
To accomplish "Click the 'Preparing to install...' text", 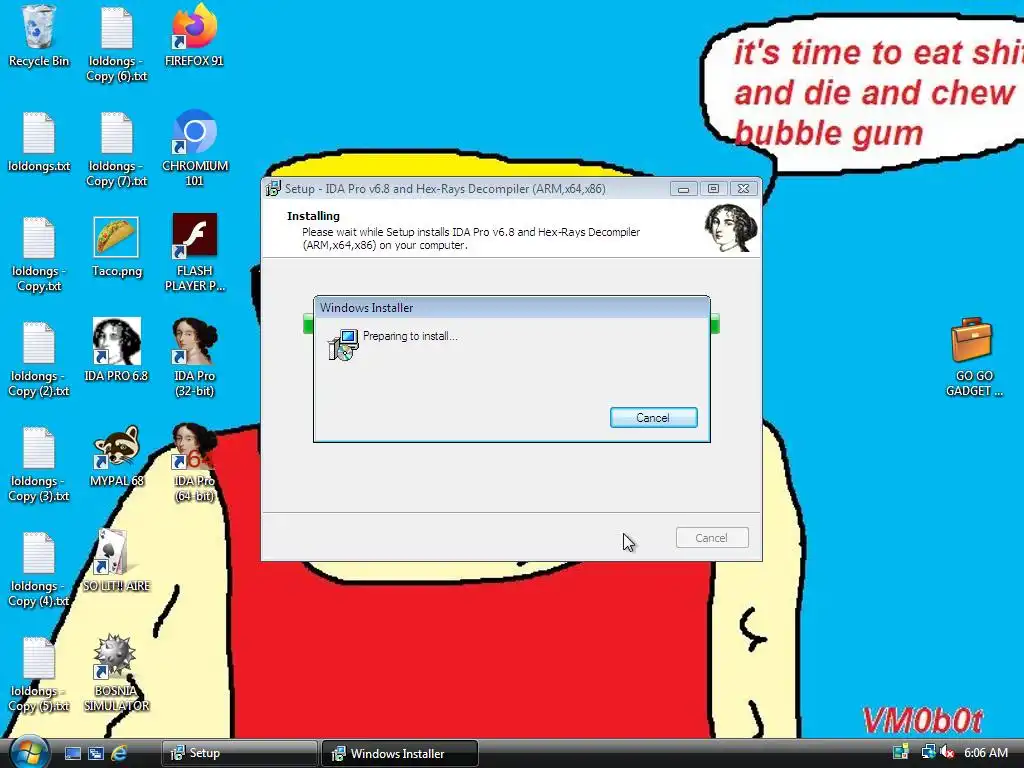I will pyautogui.click(x=410, y=336).
